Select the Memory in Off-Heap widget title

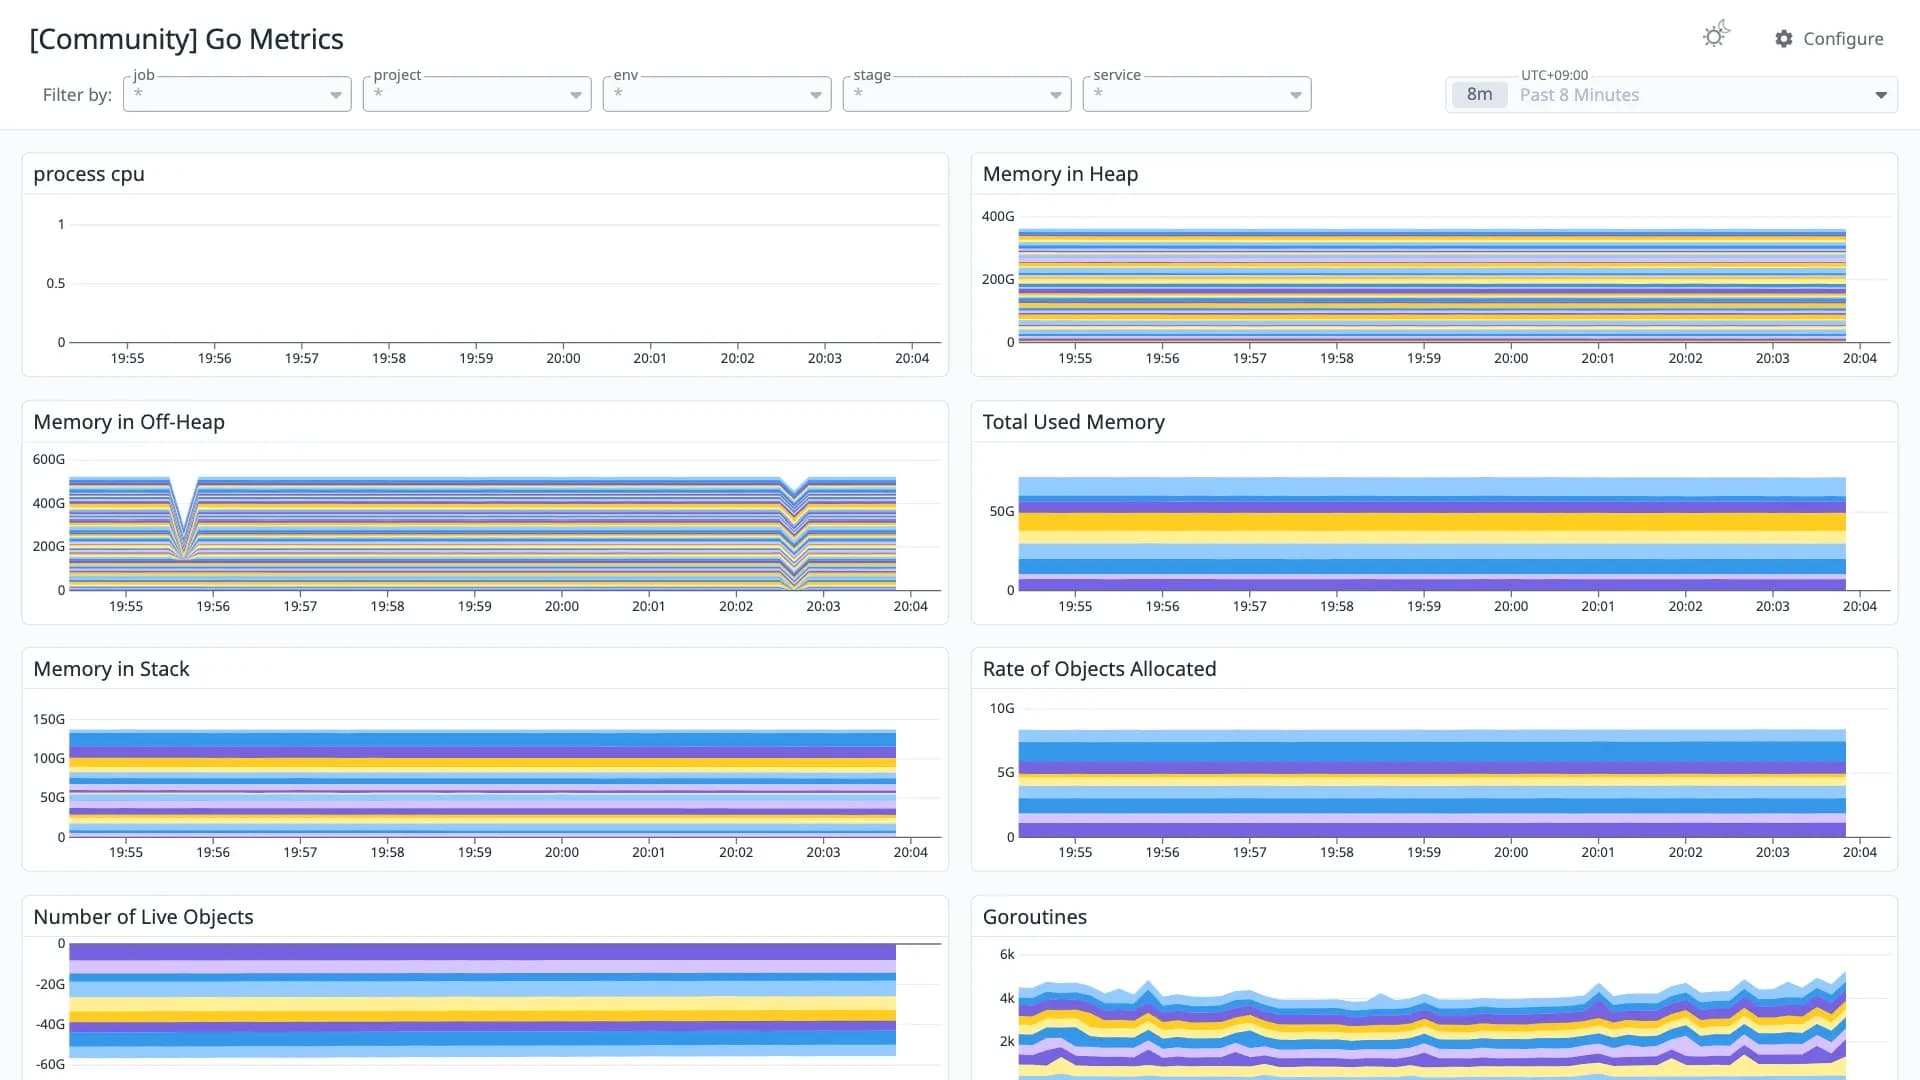tap(129, 422)
